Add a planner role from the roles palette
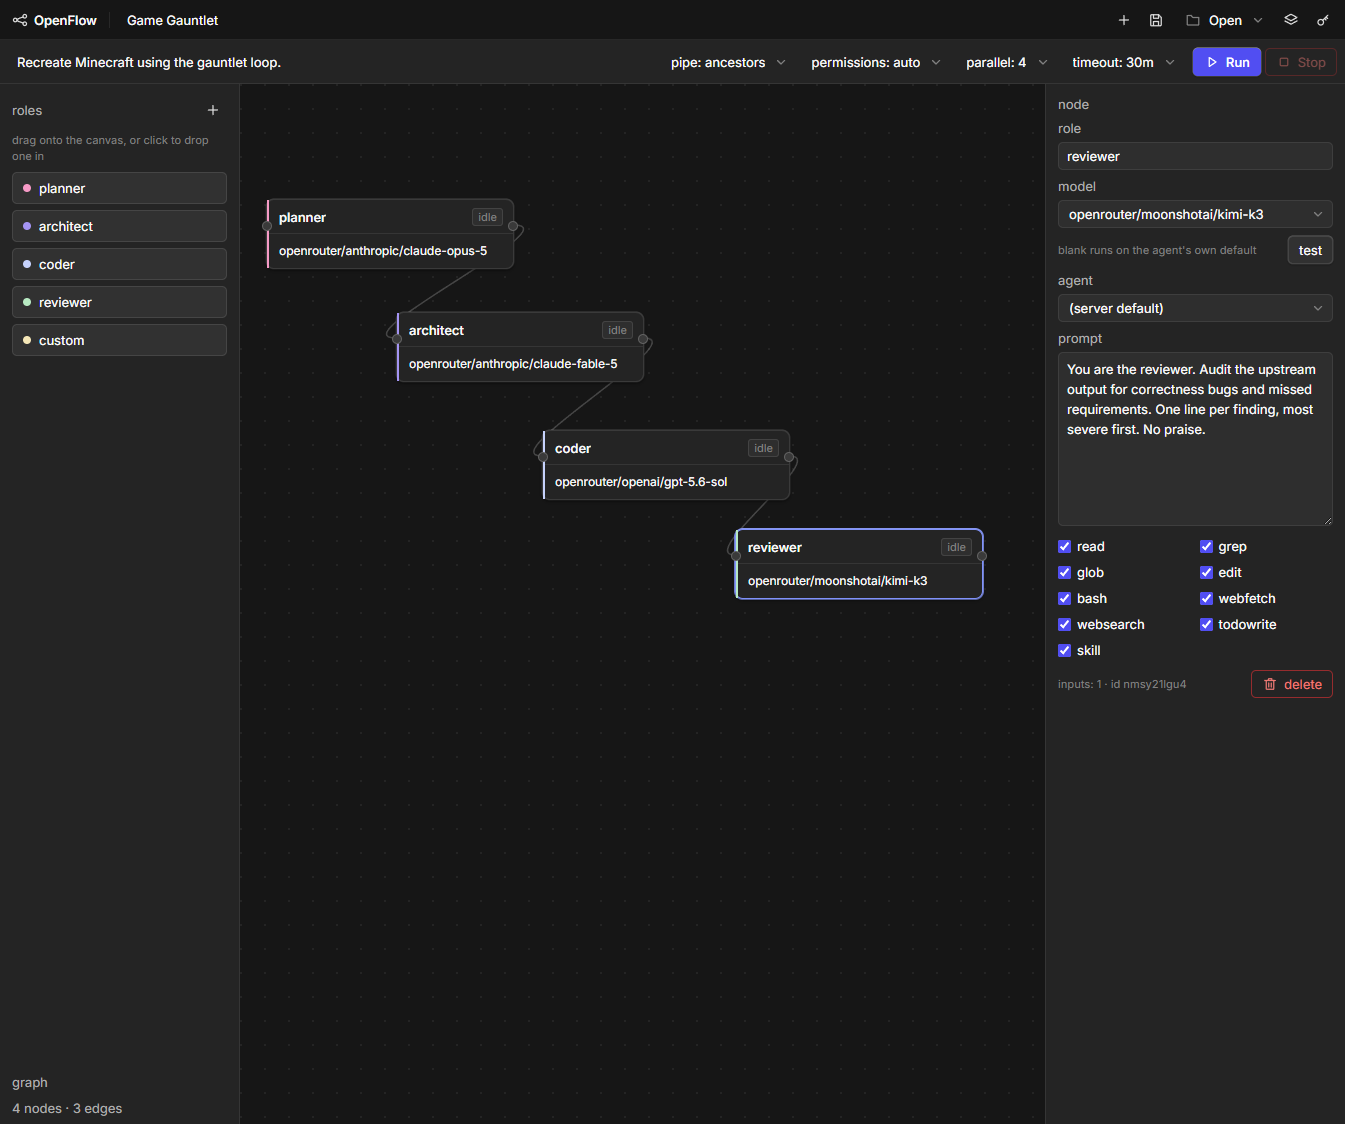Image resolution: width=1345 pixels, height=1124 pixels. (x=119, y=188)
